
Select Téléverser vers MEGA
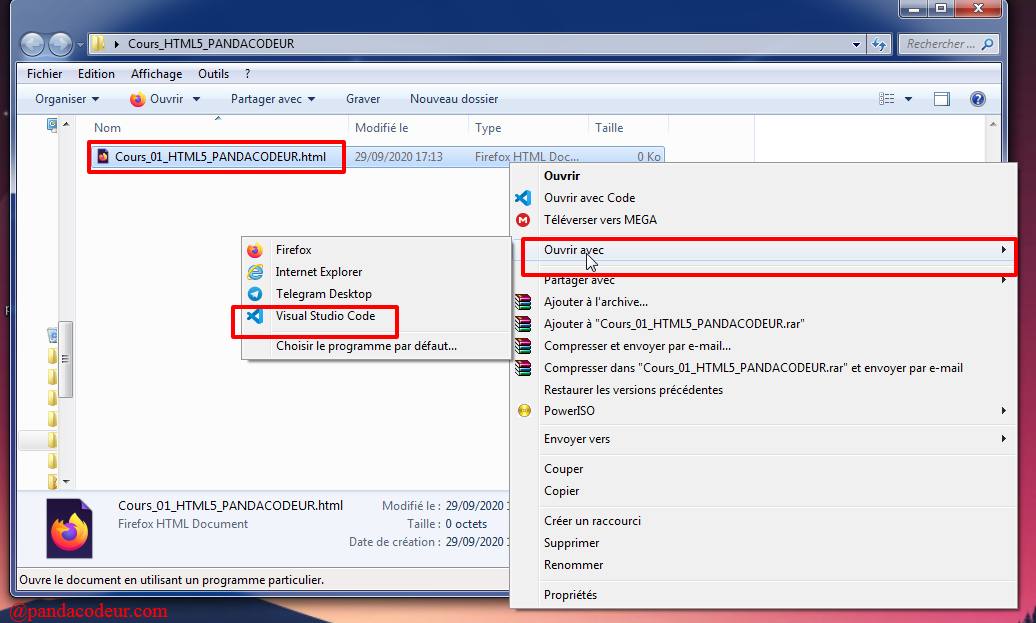[600, 220]
